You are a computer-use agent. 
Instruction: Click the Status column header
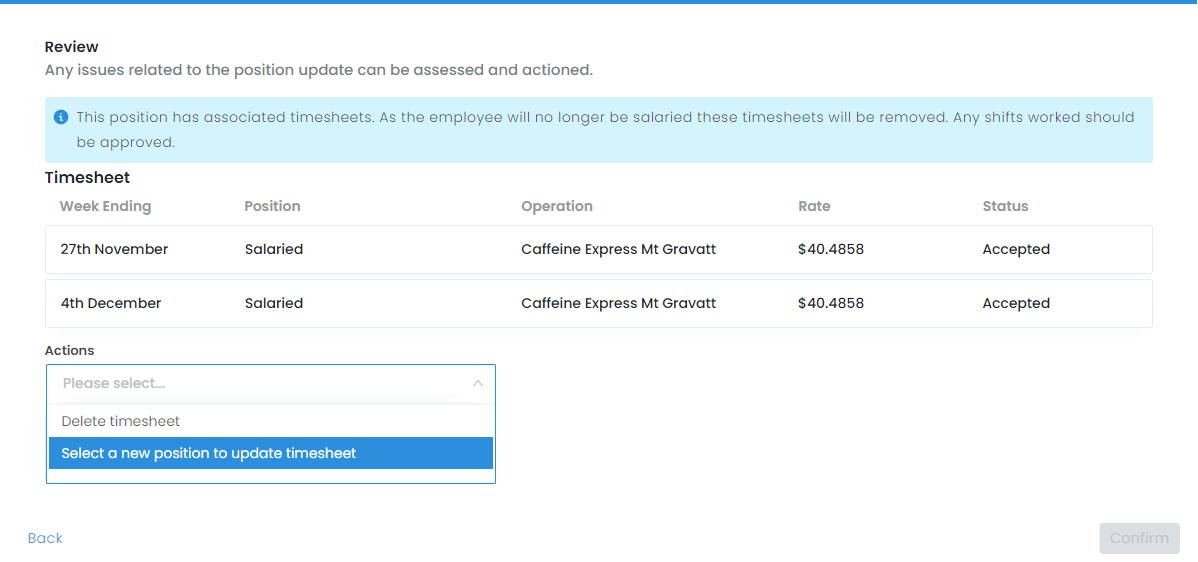pyautogui.click(x=1005, y=206)
